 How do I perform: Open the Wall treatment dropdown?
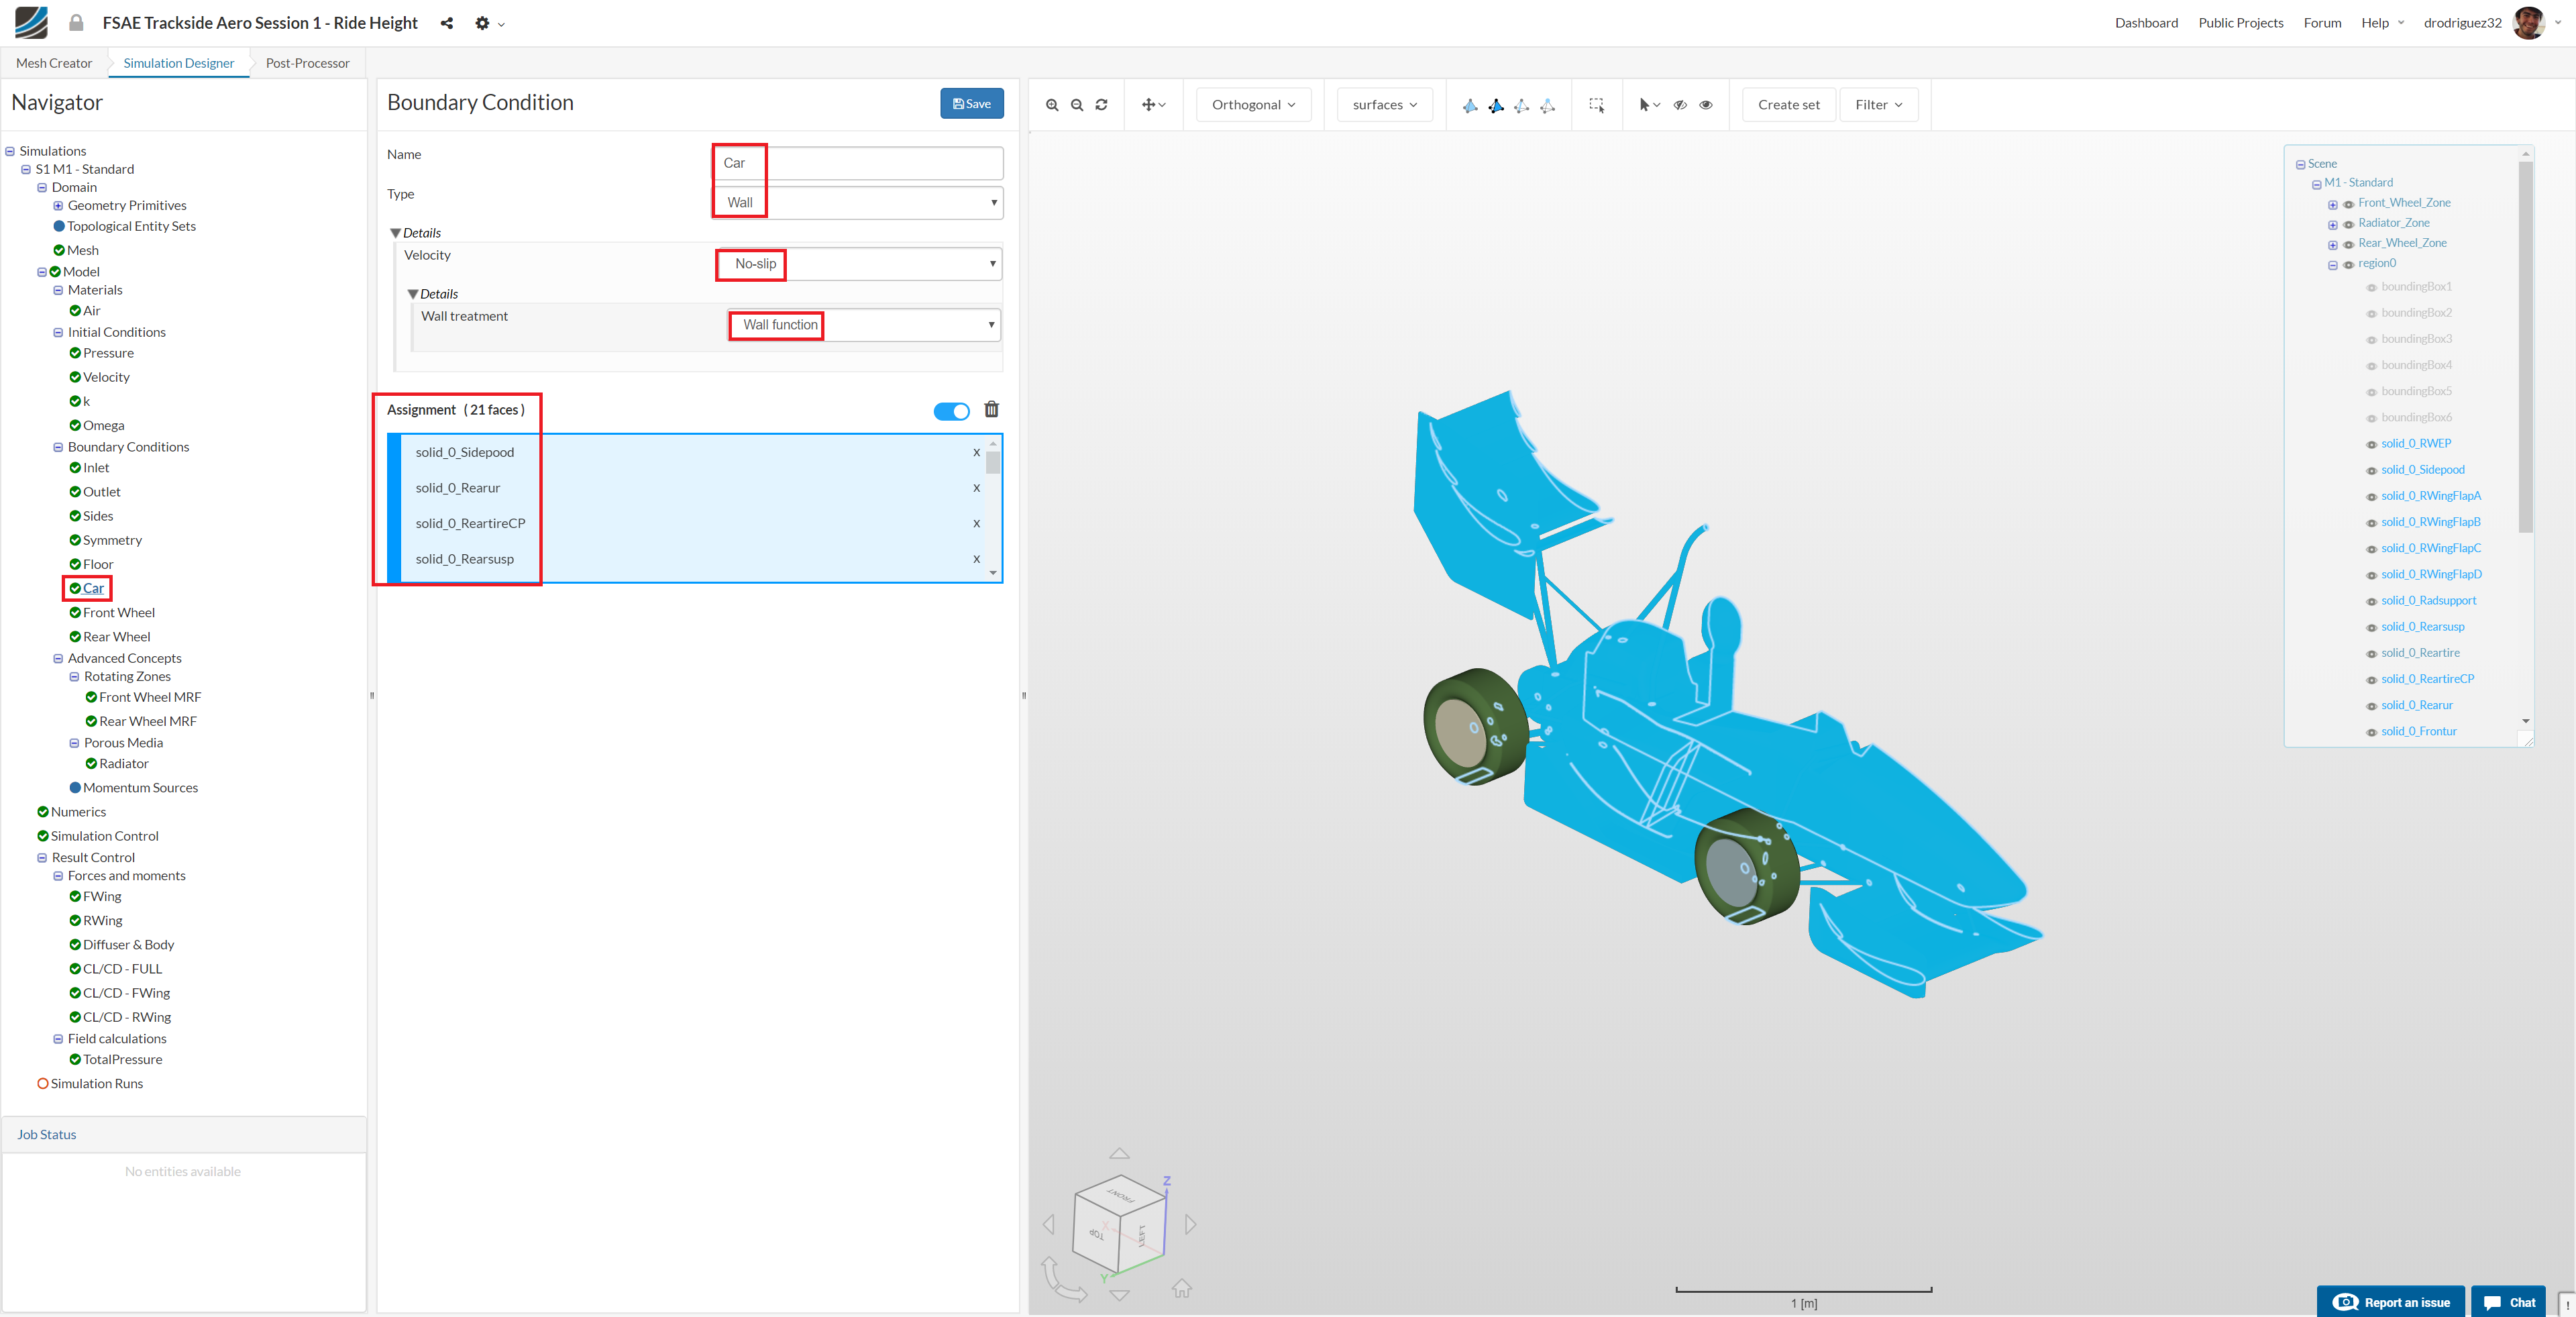[x=864, y=325]
